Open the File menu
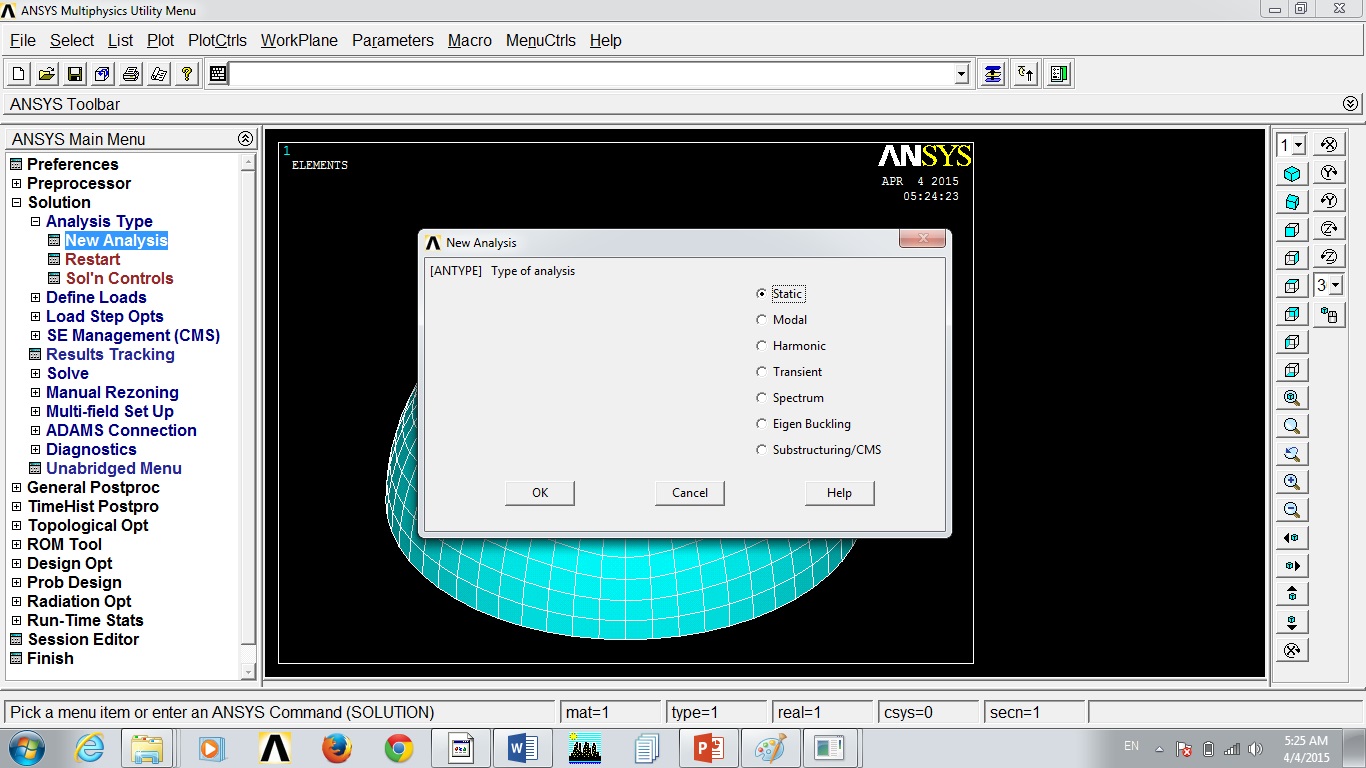 pos(23,41)
